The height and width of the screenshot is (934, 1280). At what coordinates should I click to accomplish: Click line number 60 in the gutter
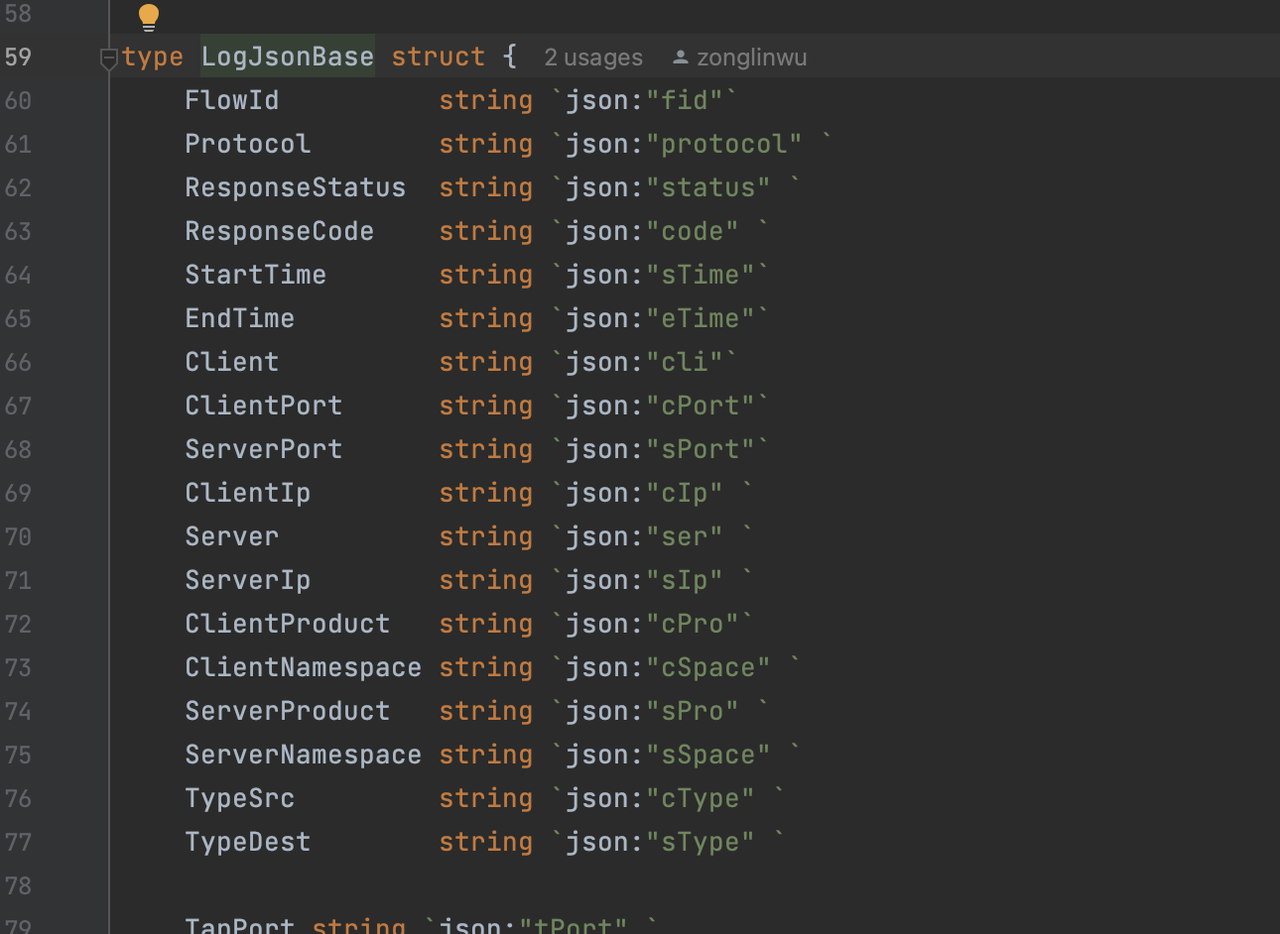click(18, 100)
